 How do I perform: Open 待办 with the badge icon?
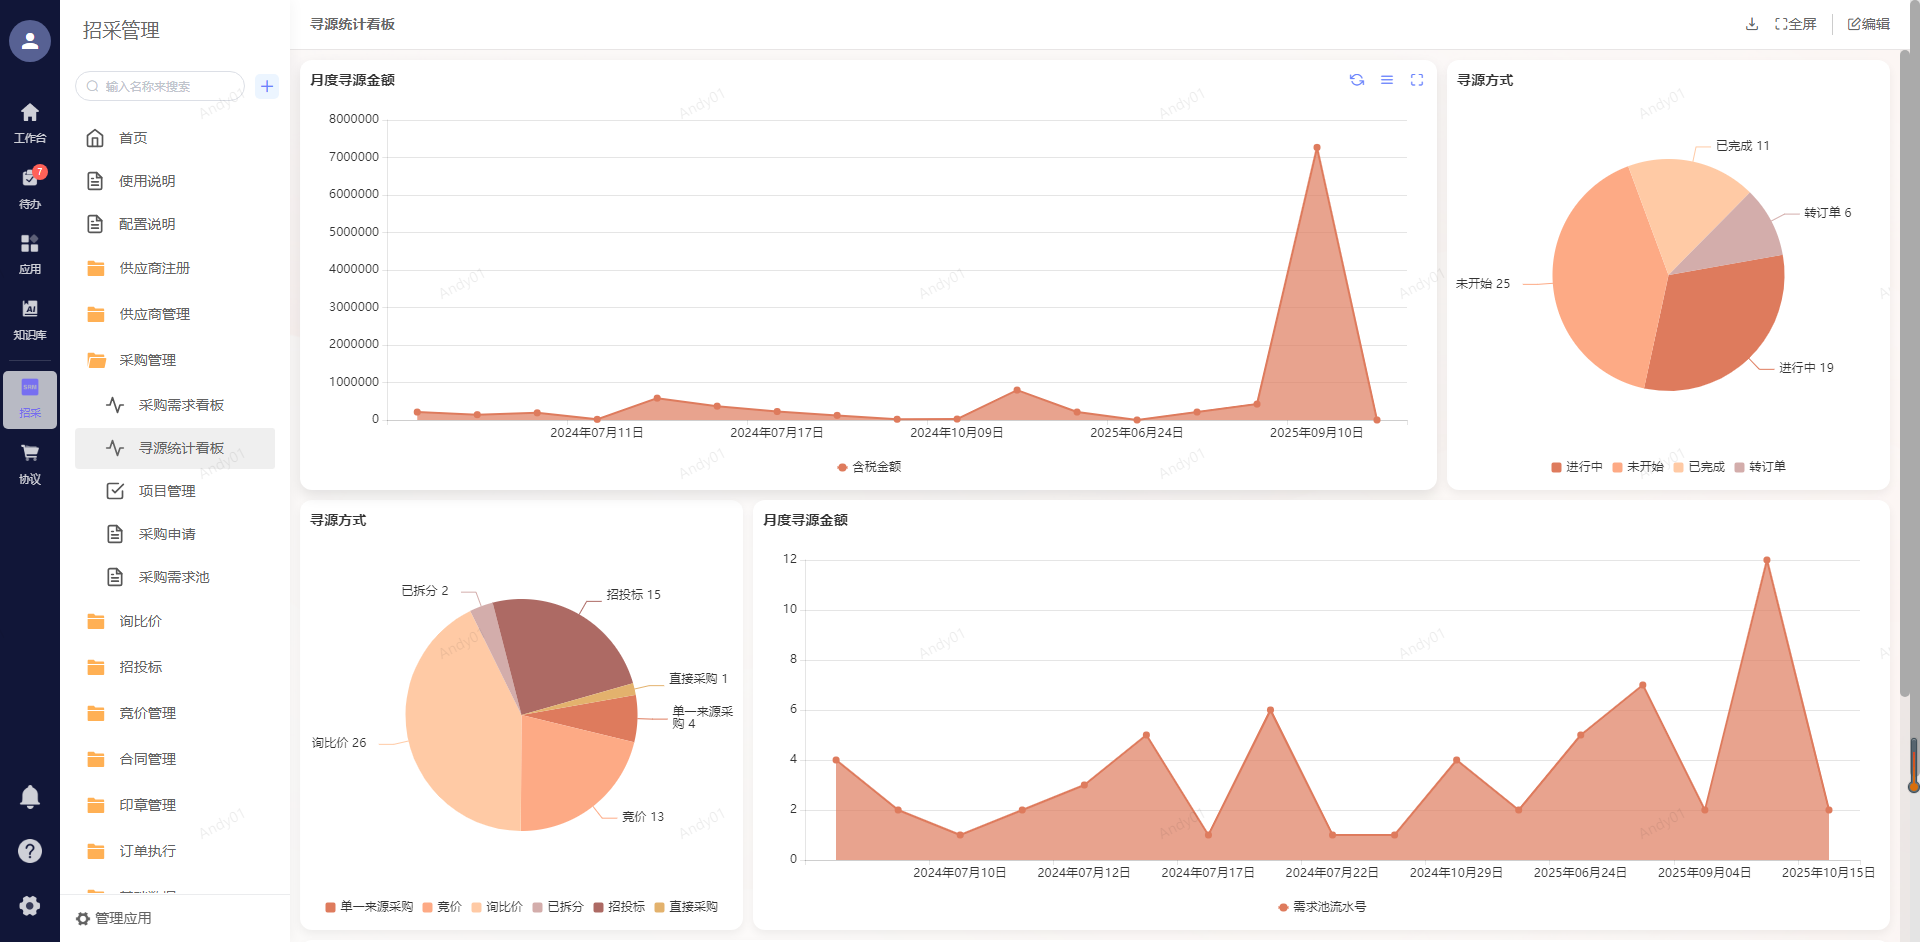coord(30,186)
